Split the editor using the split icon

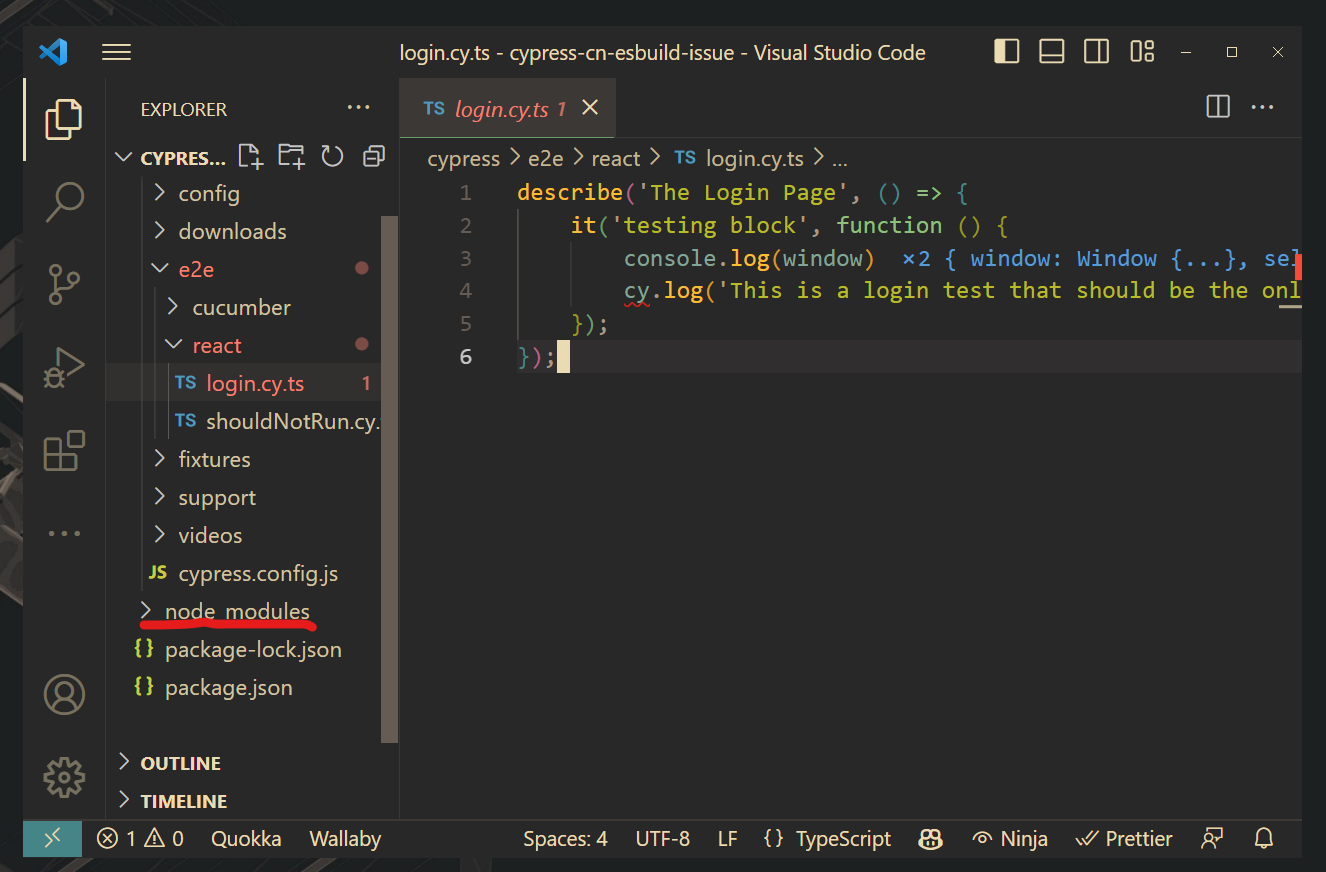pyautogui.click(x=1217, y=106)
